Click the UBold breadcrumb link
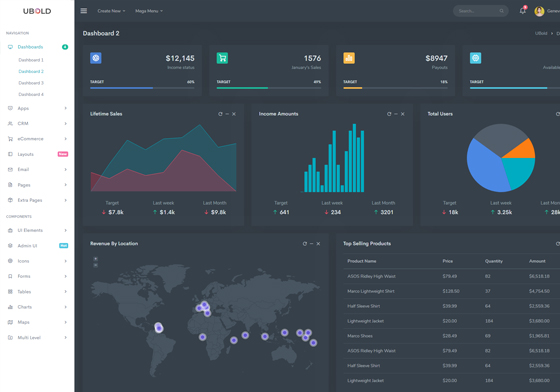Screen dimensions: 560x392 click(541, 33)
